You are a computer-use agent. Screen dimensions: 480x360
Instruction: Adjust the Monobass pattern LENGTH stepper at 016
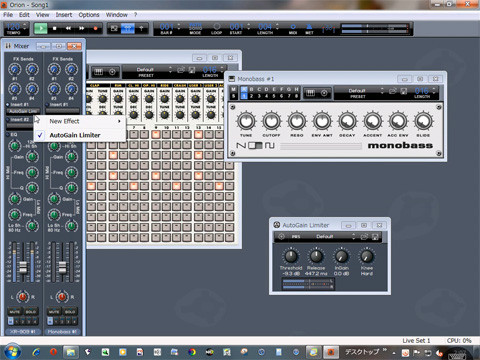(434, 90)
